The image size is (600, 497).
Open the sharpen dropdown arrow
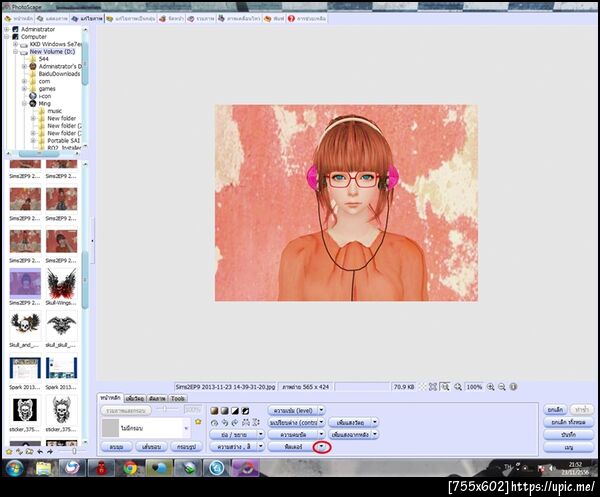(321, 434)
